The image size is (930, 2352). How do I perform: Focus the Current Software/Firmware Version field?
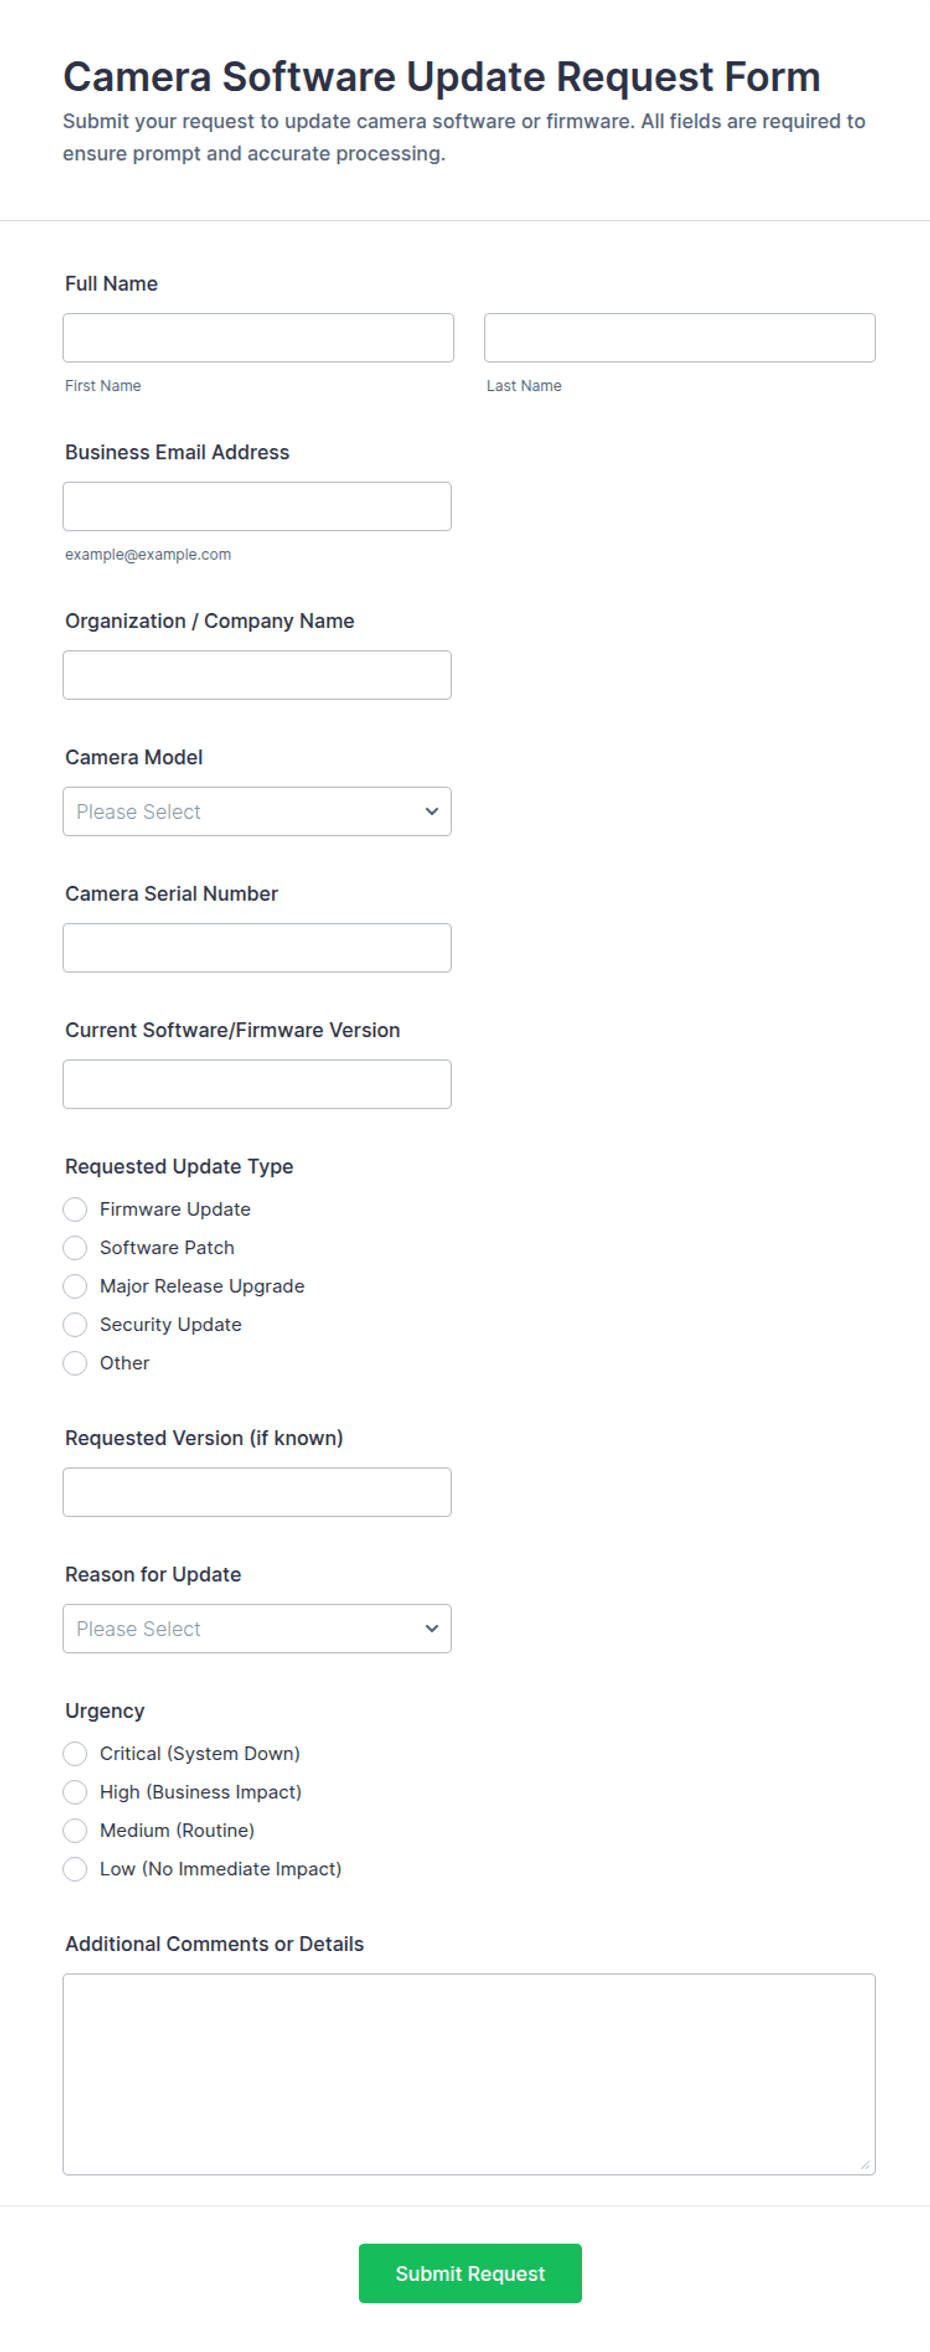[257, 1084]
